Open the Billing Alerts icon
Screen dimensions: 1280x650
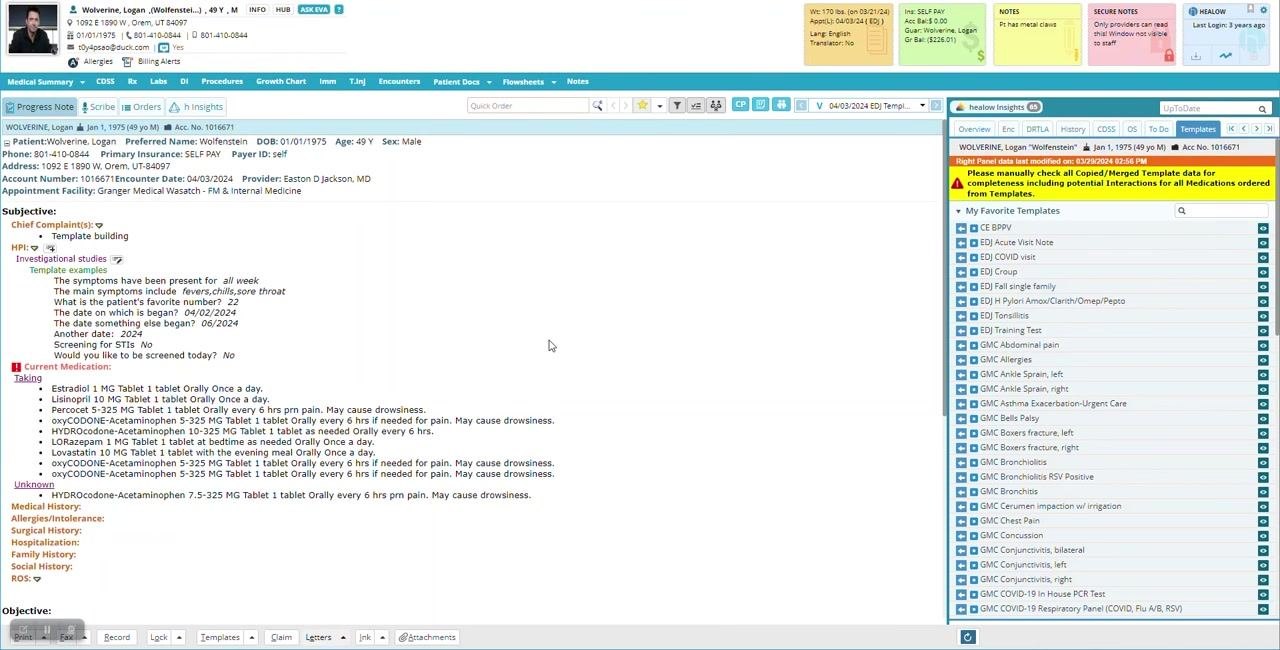coord(127,62)
